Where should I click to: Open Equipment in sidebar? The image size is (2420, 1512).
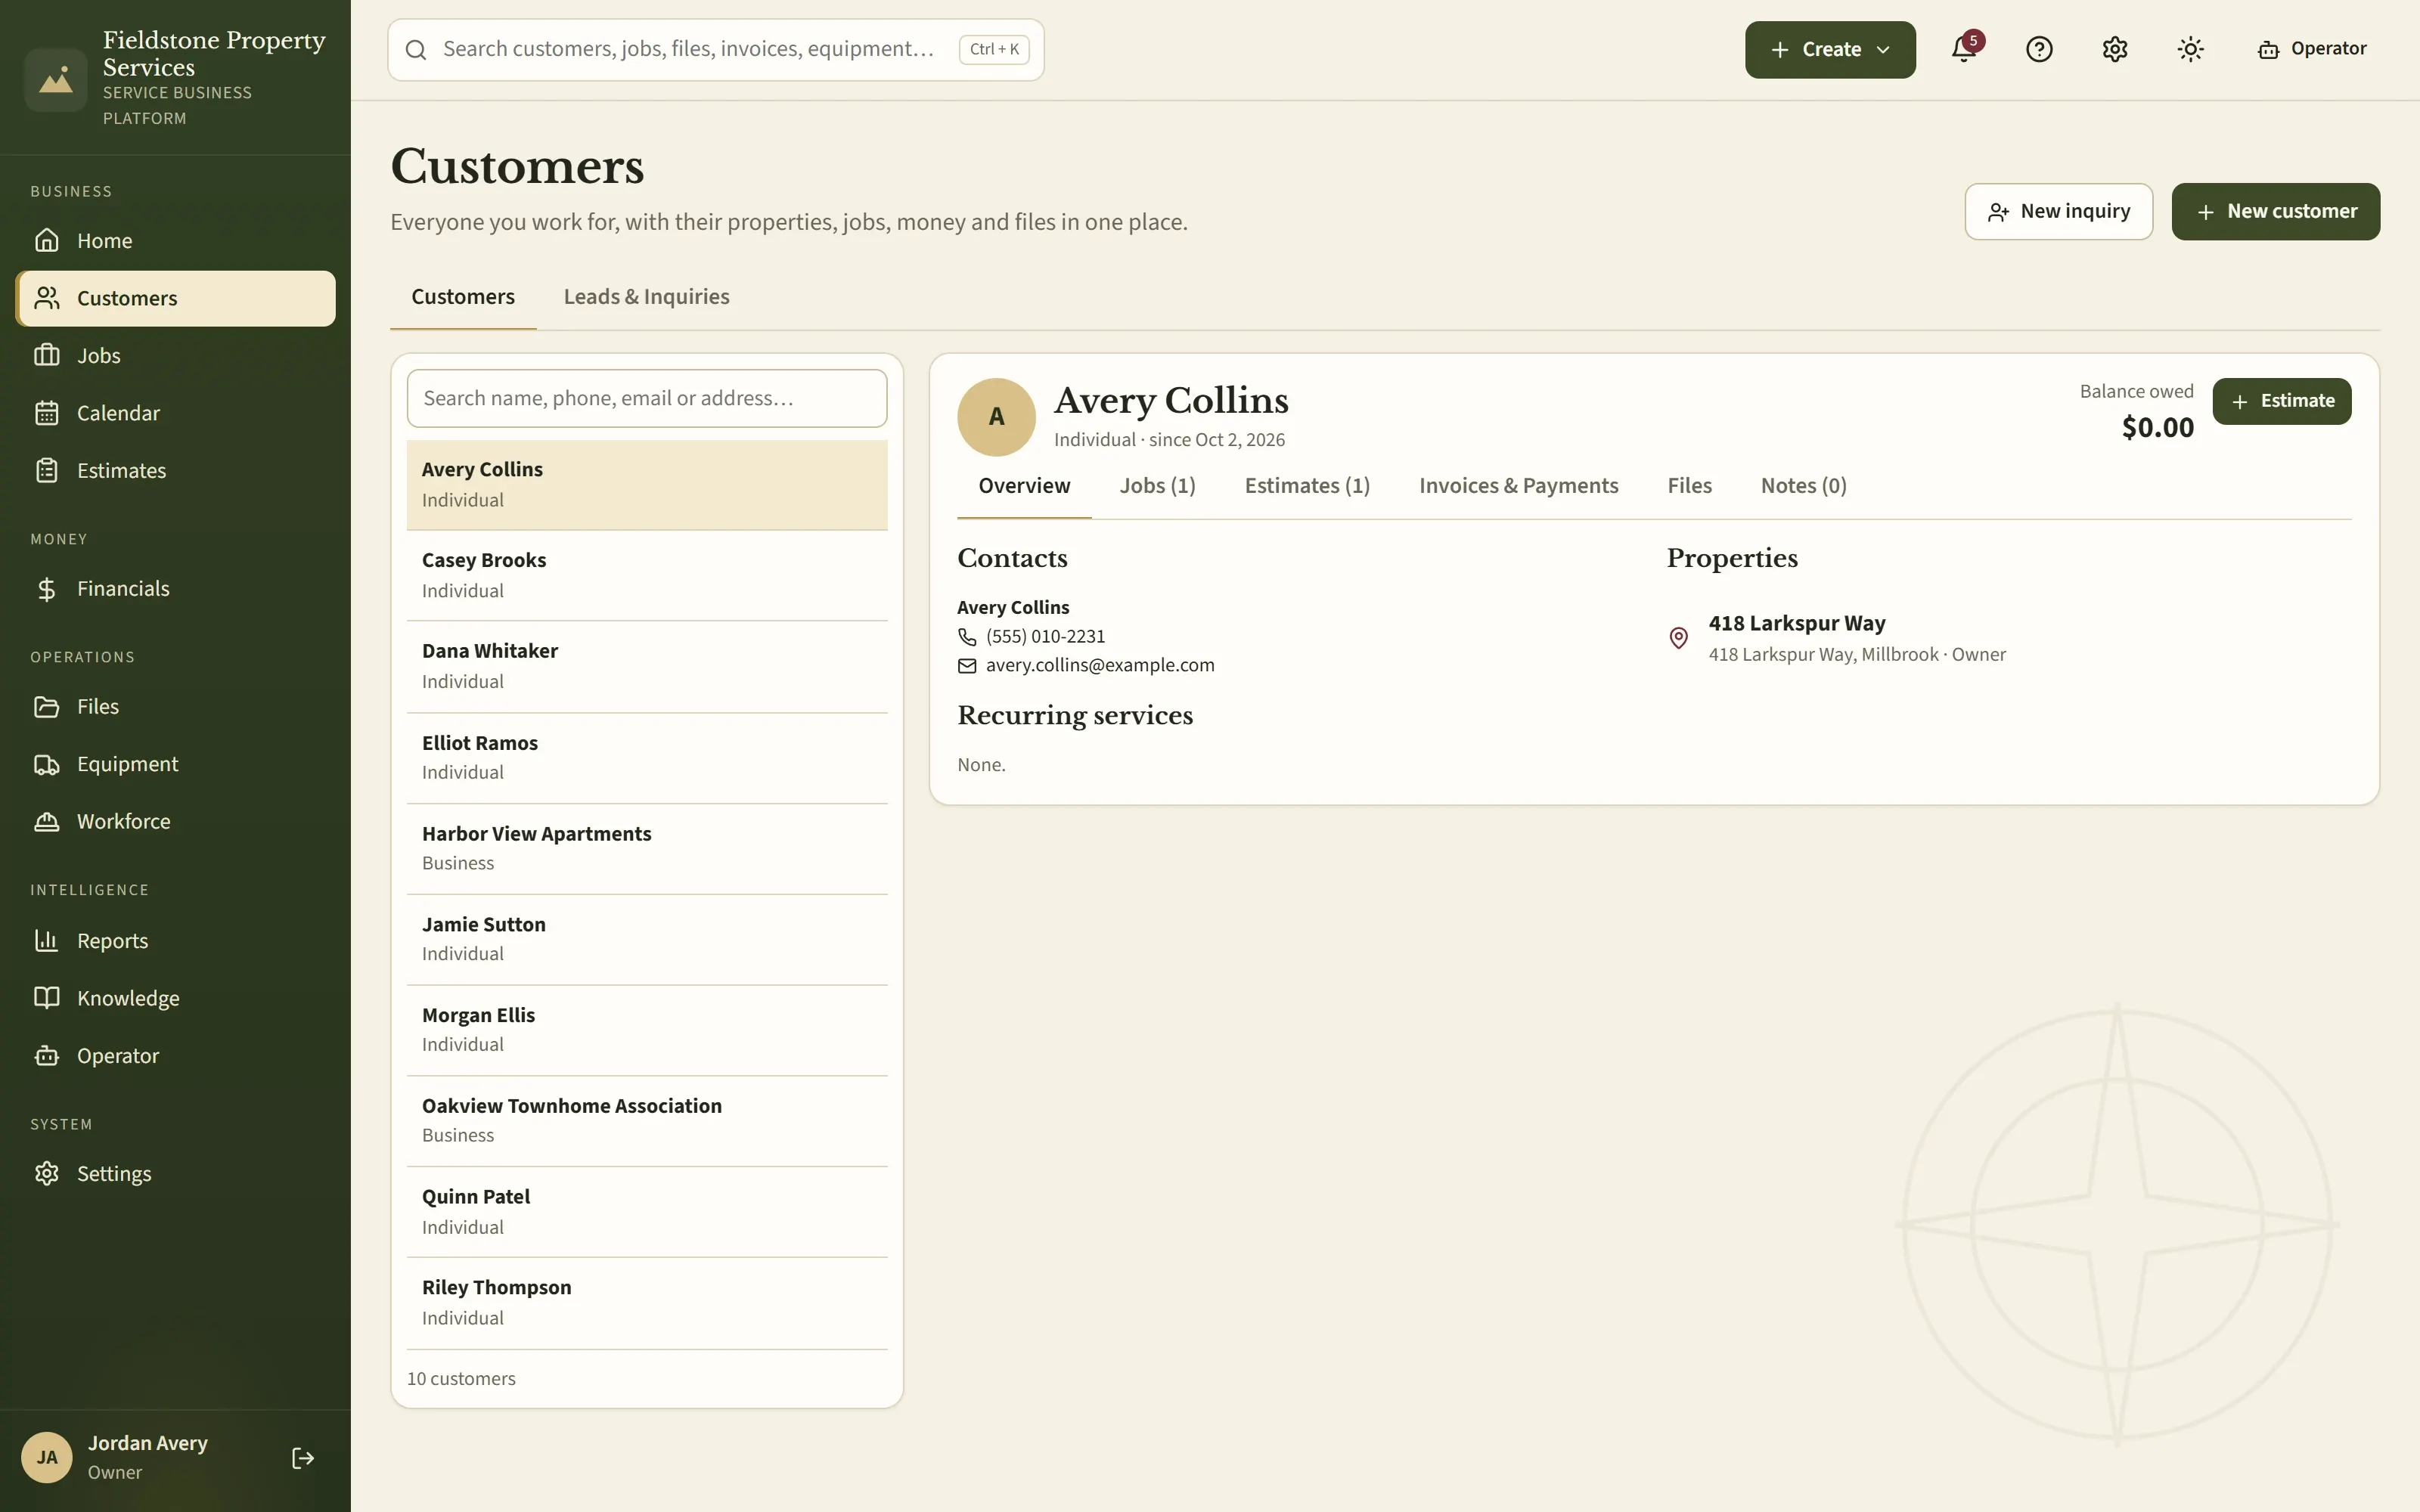pyautogui.click(x=175, y=764)
